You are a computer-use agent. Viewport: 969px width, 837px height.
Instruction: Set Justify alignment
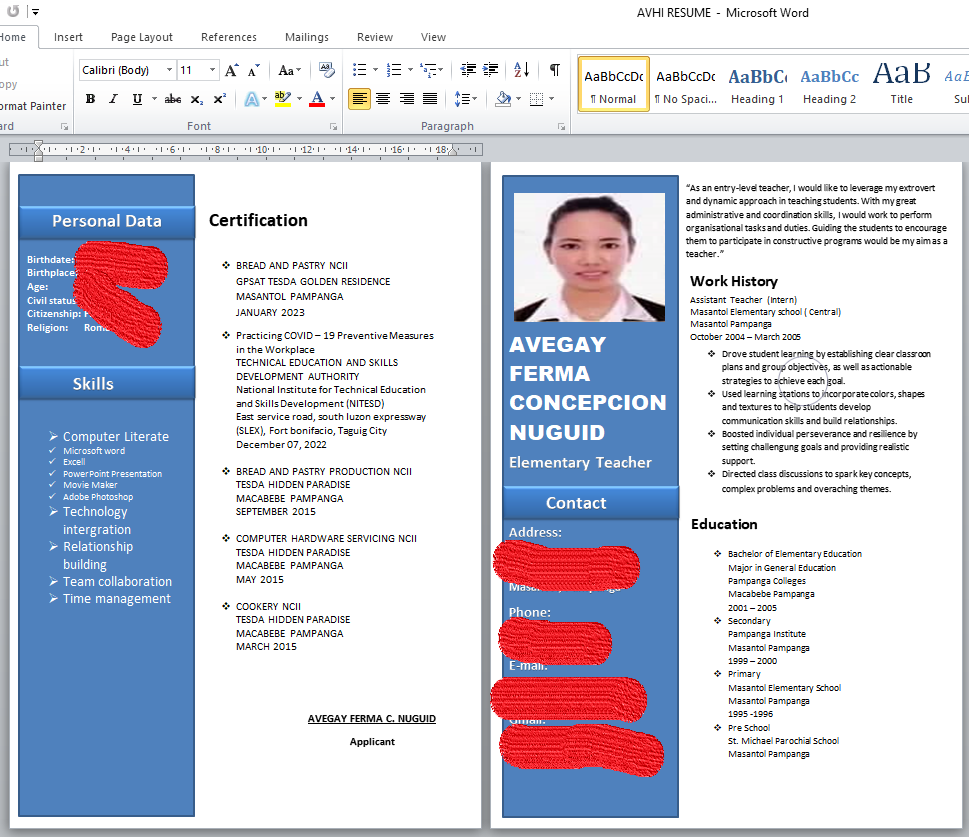430,99
